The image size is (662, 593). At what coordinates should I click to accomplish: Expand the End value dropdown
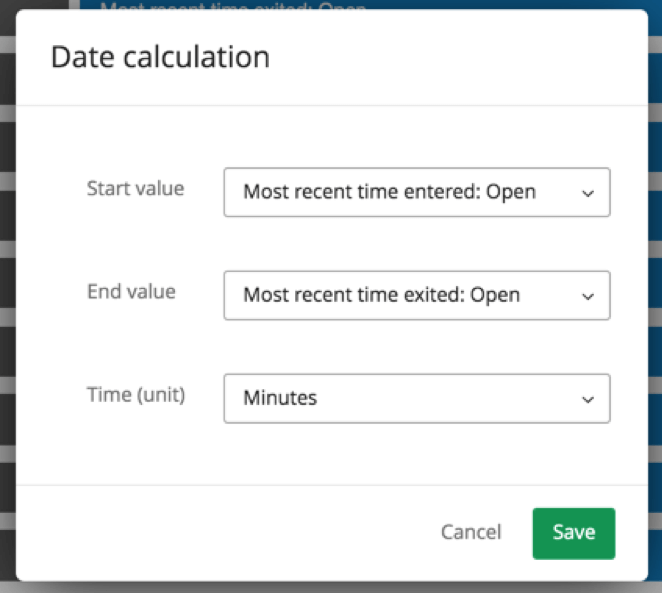pos(416,295)
